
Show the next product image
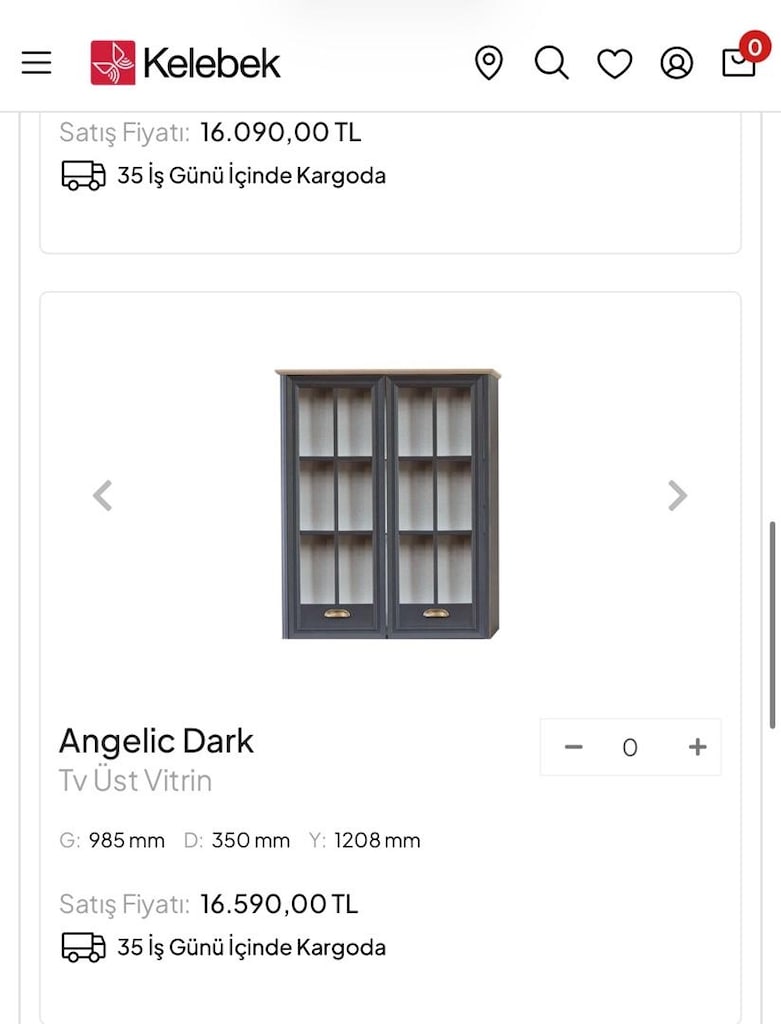coord(678,495)
